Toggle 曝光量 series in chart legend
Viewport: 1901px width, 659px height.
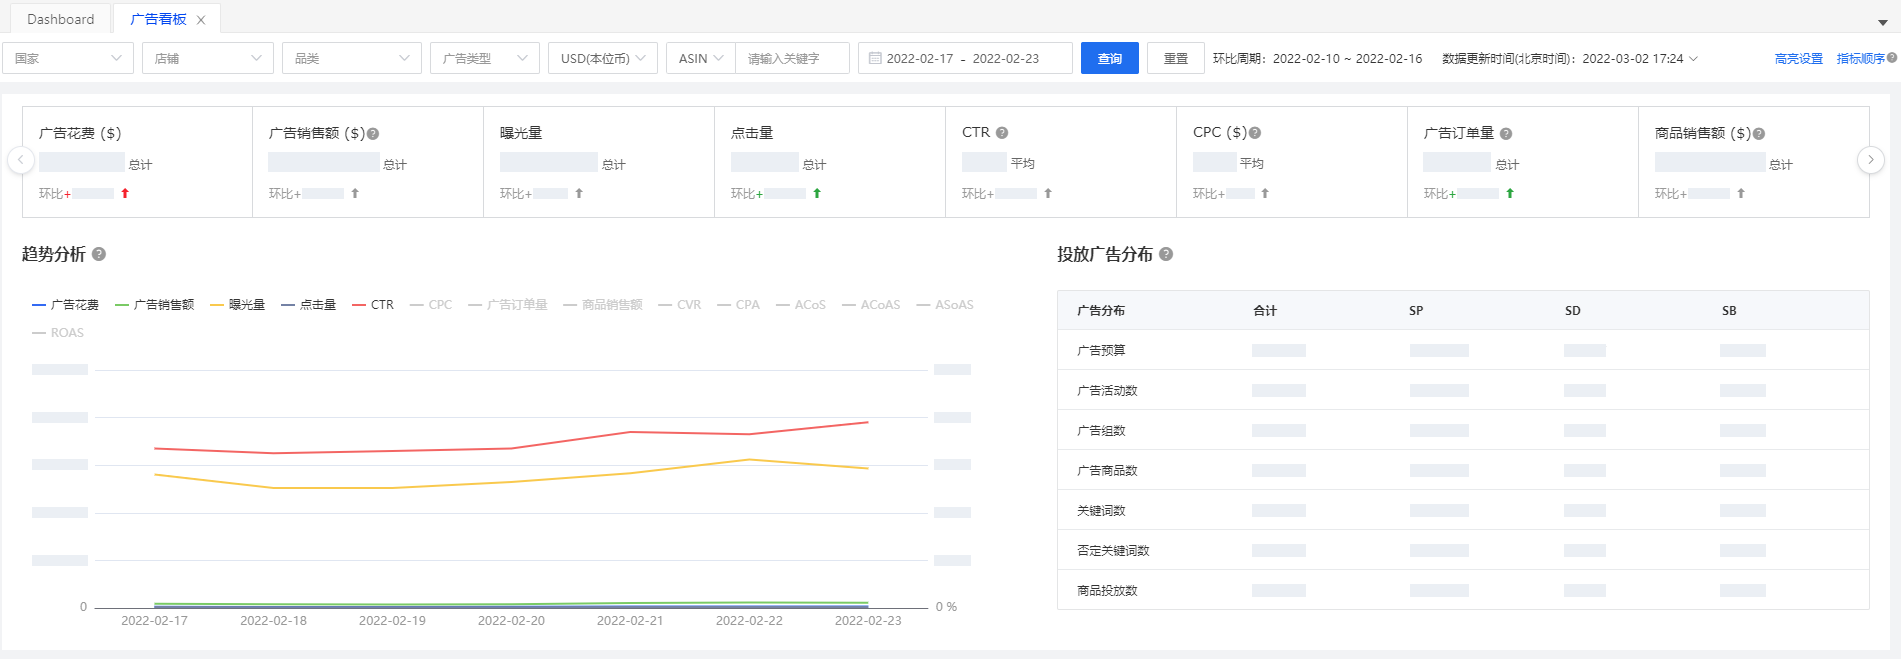tap(238, 305)
